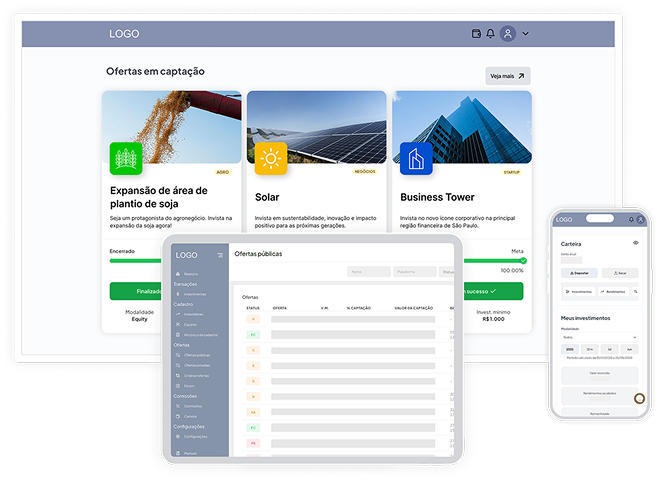This screenshot has height=481, width=658.
Task: Open the user profile avatar in desktop header
Action: point(508,34)
